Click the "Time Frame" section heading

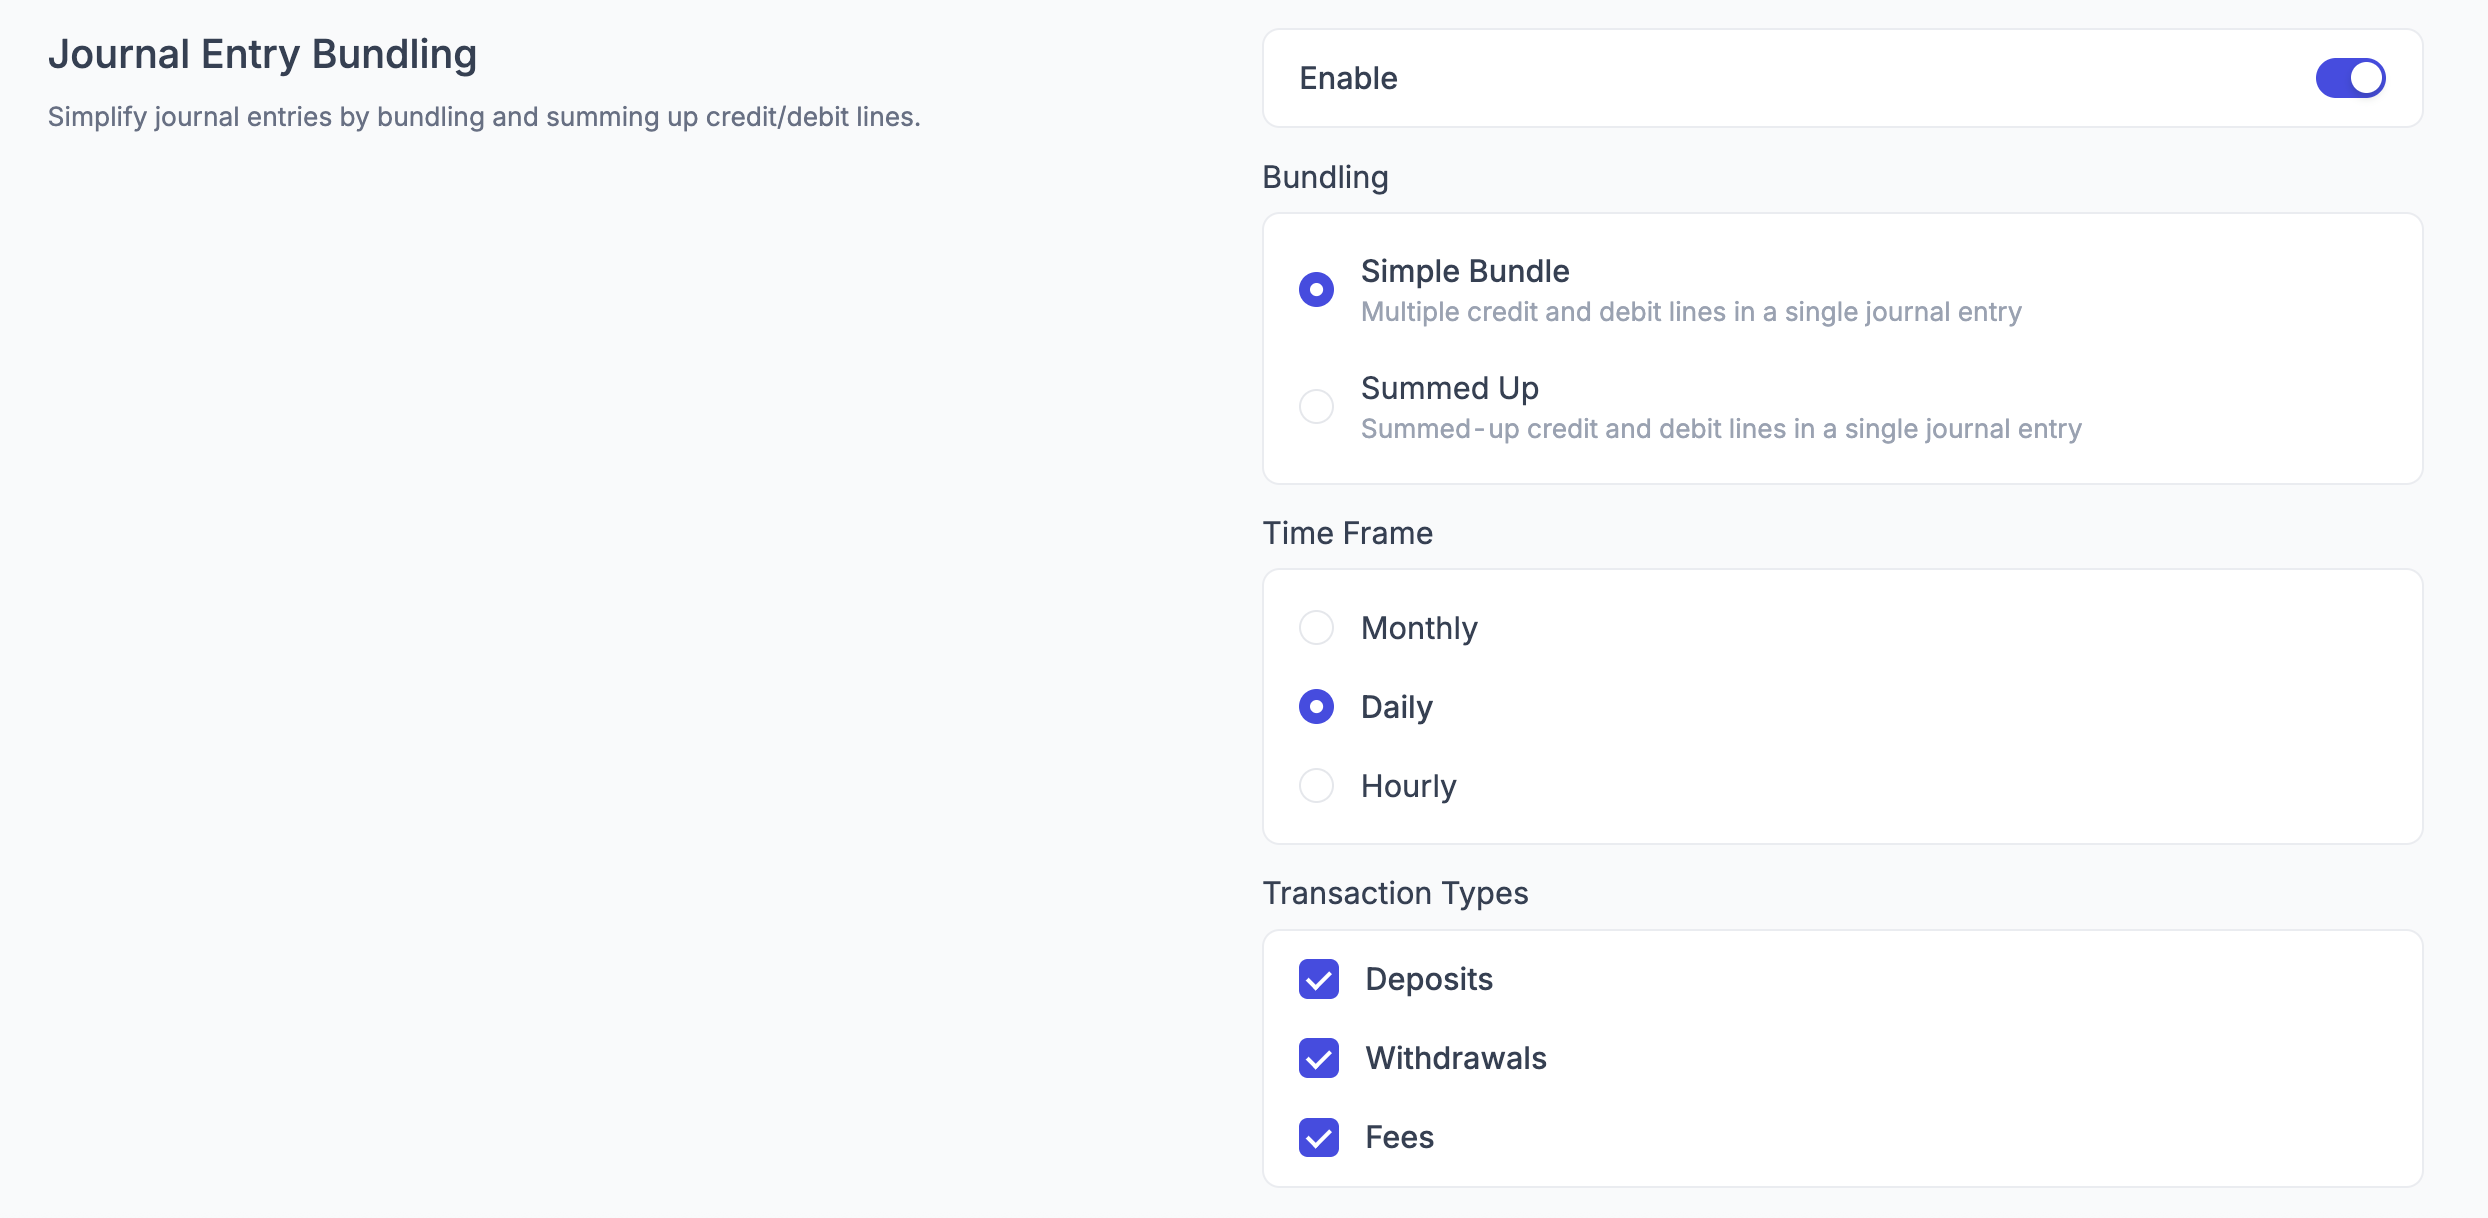click(1347, 533)
